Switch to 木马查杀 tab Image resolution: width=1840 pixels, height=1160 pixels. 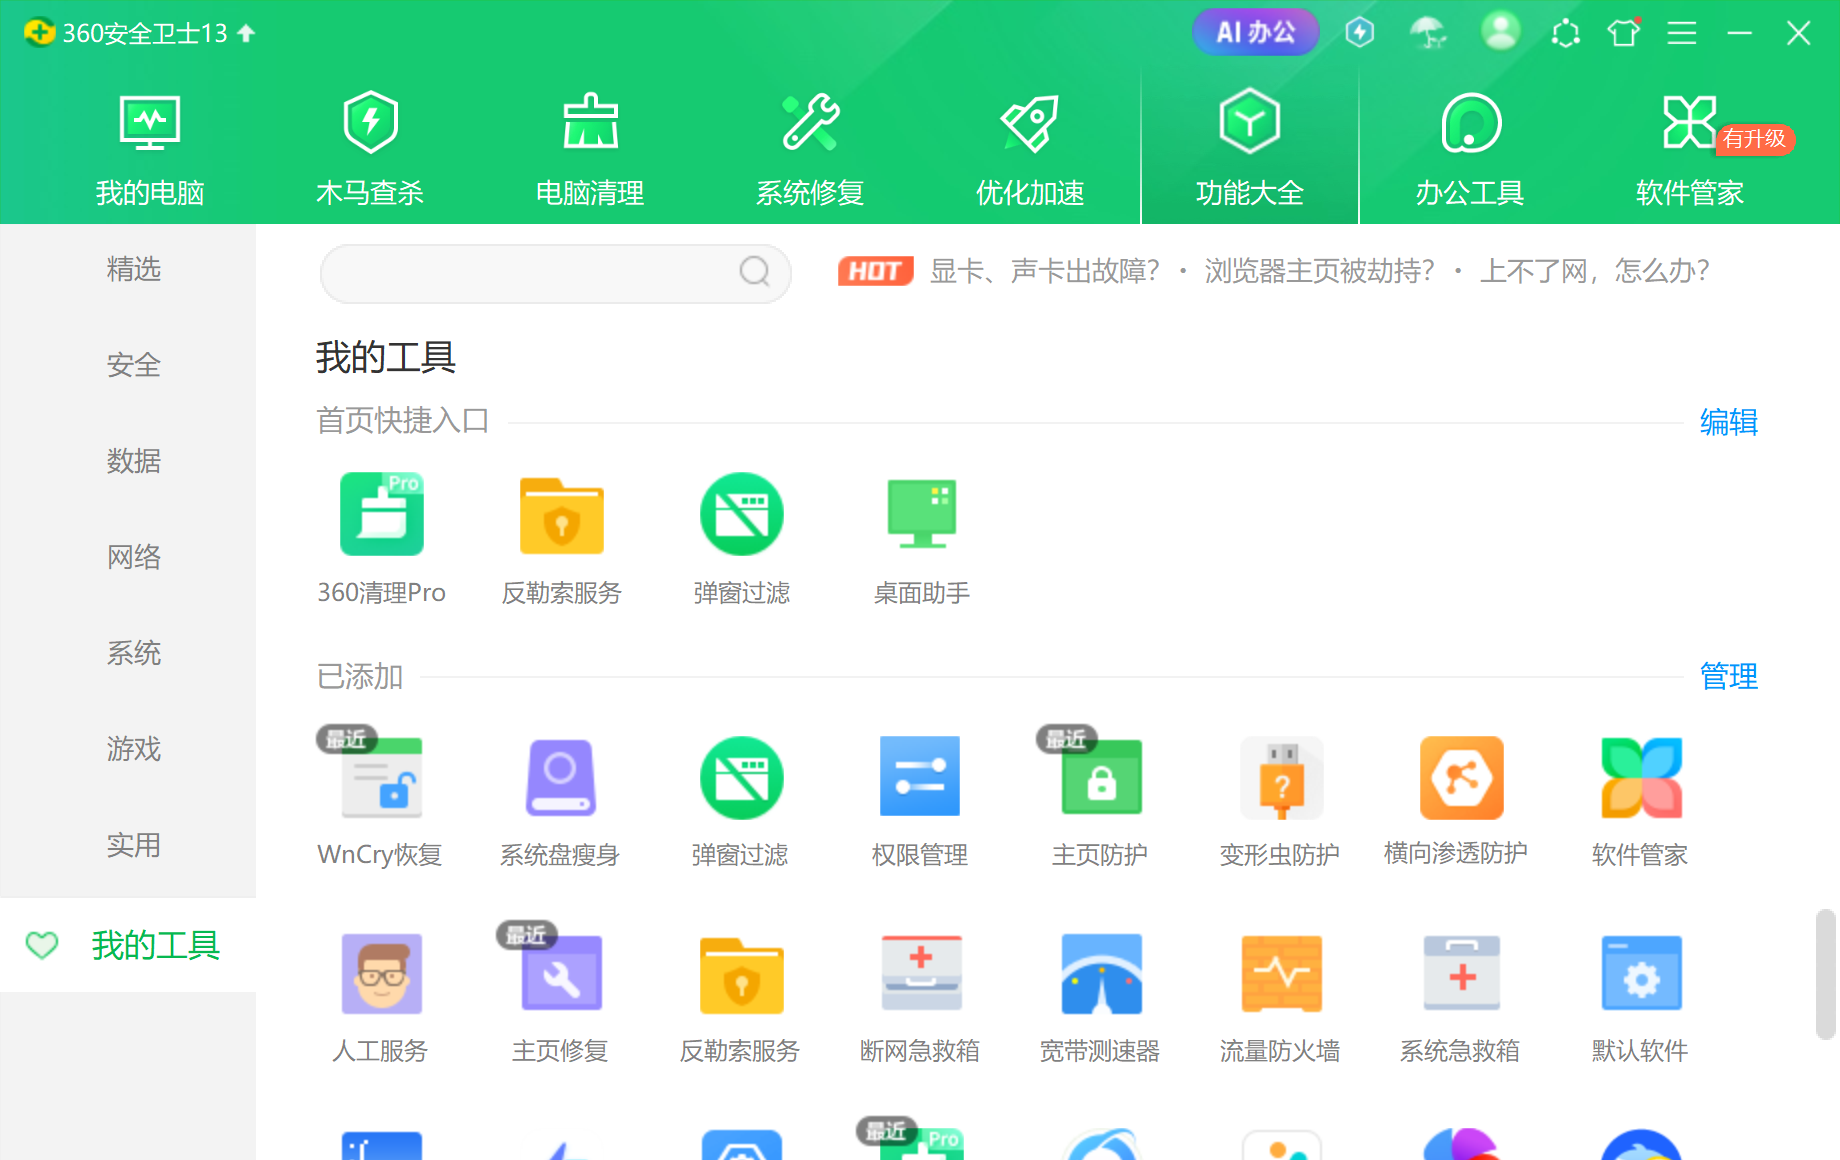pos(370,150)
